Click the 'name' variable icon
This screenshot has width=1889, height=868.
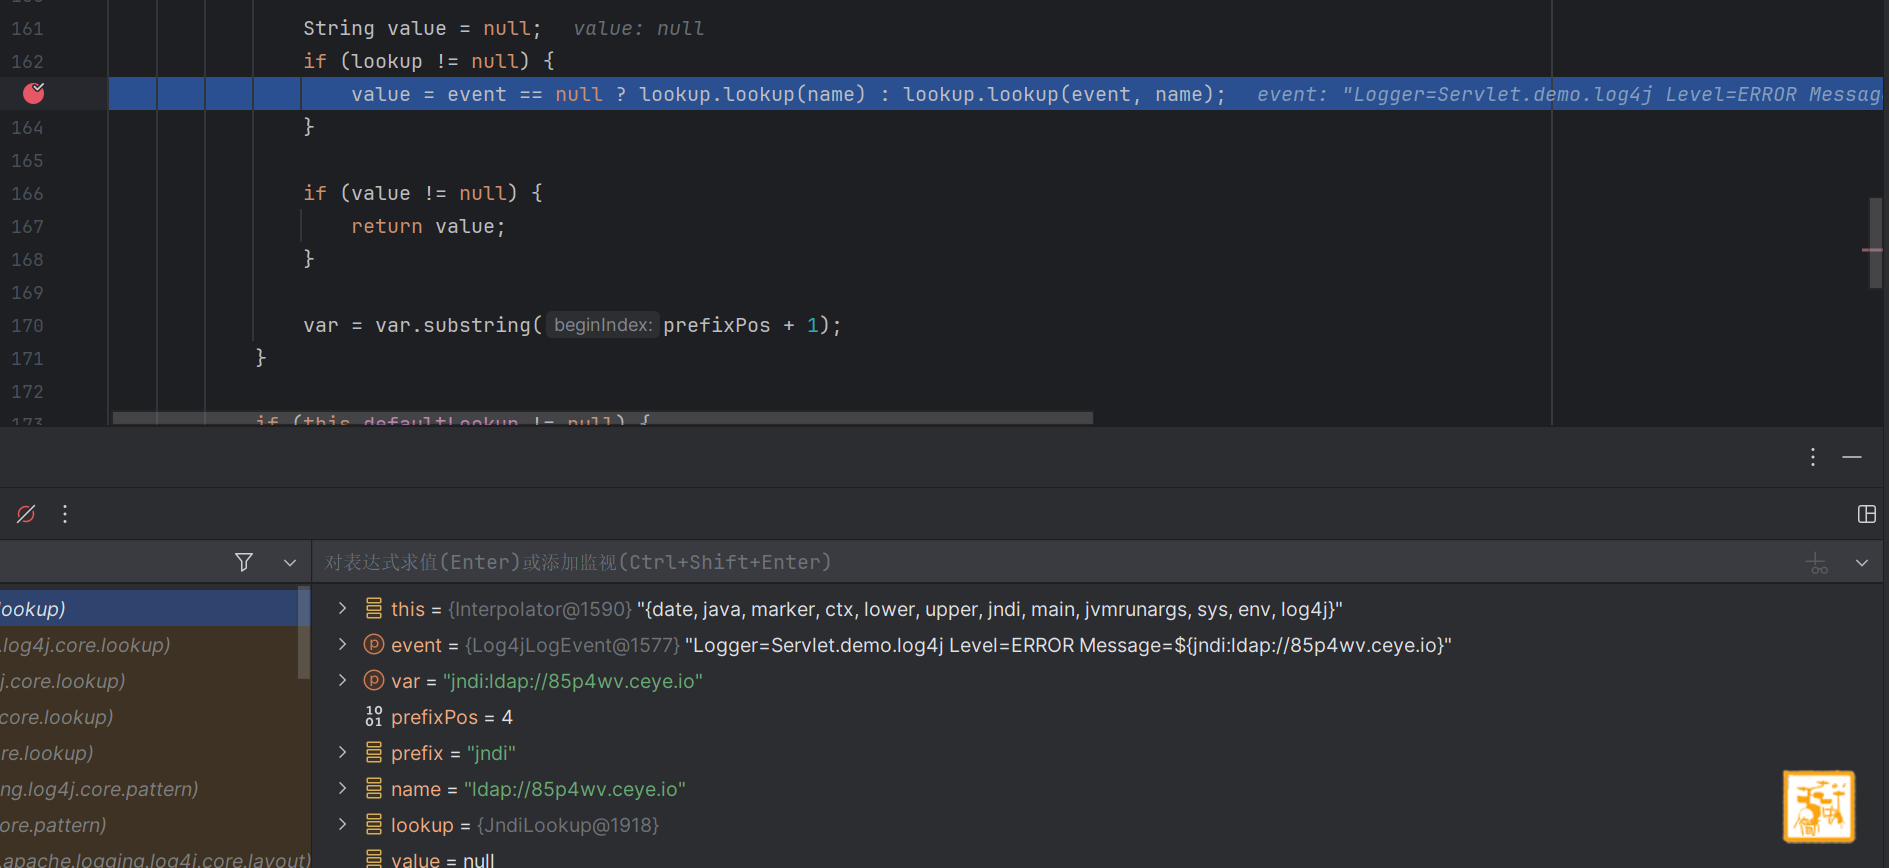pos(374,788)
